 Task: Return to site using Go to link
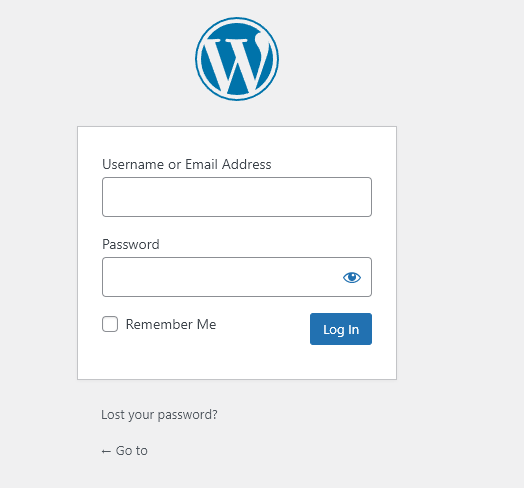[124, 451]
